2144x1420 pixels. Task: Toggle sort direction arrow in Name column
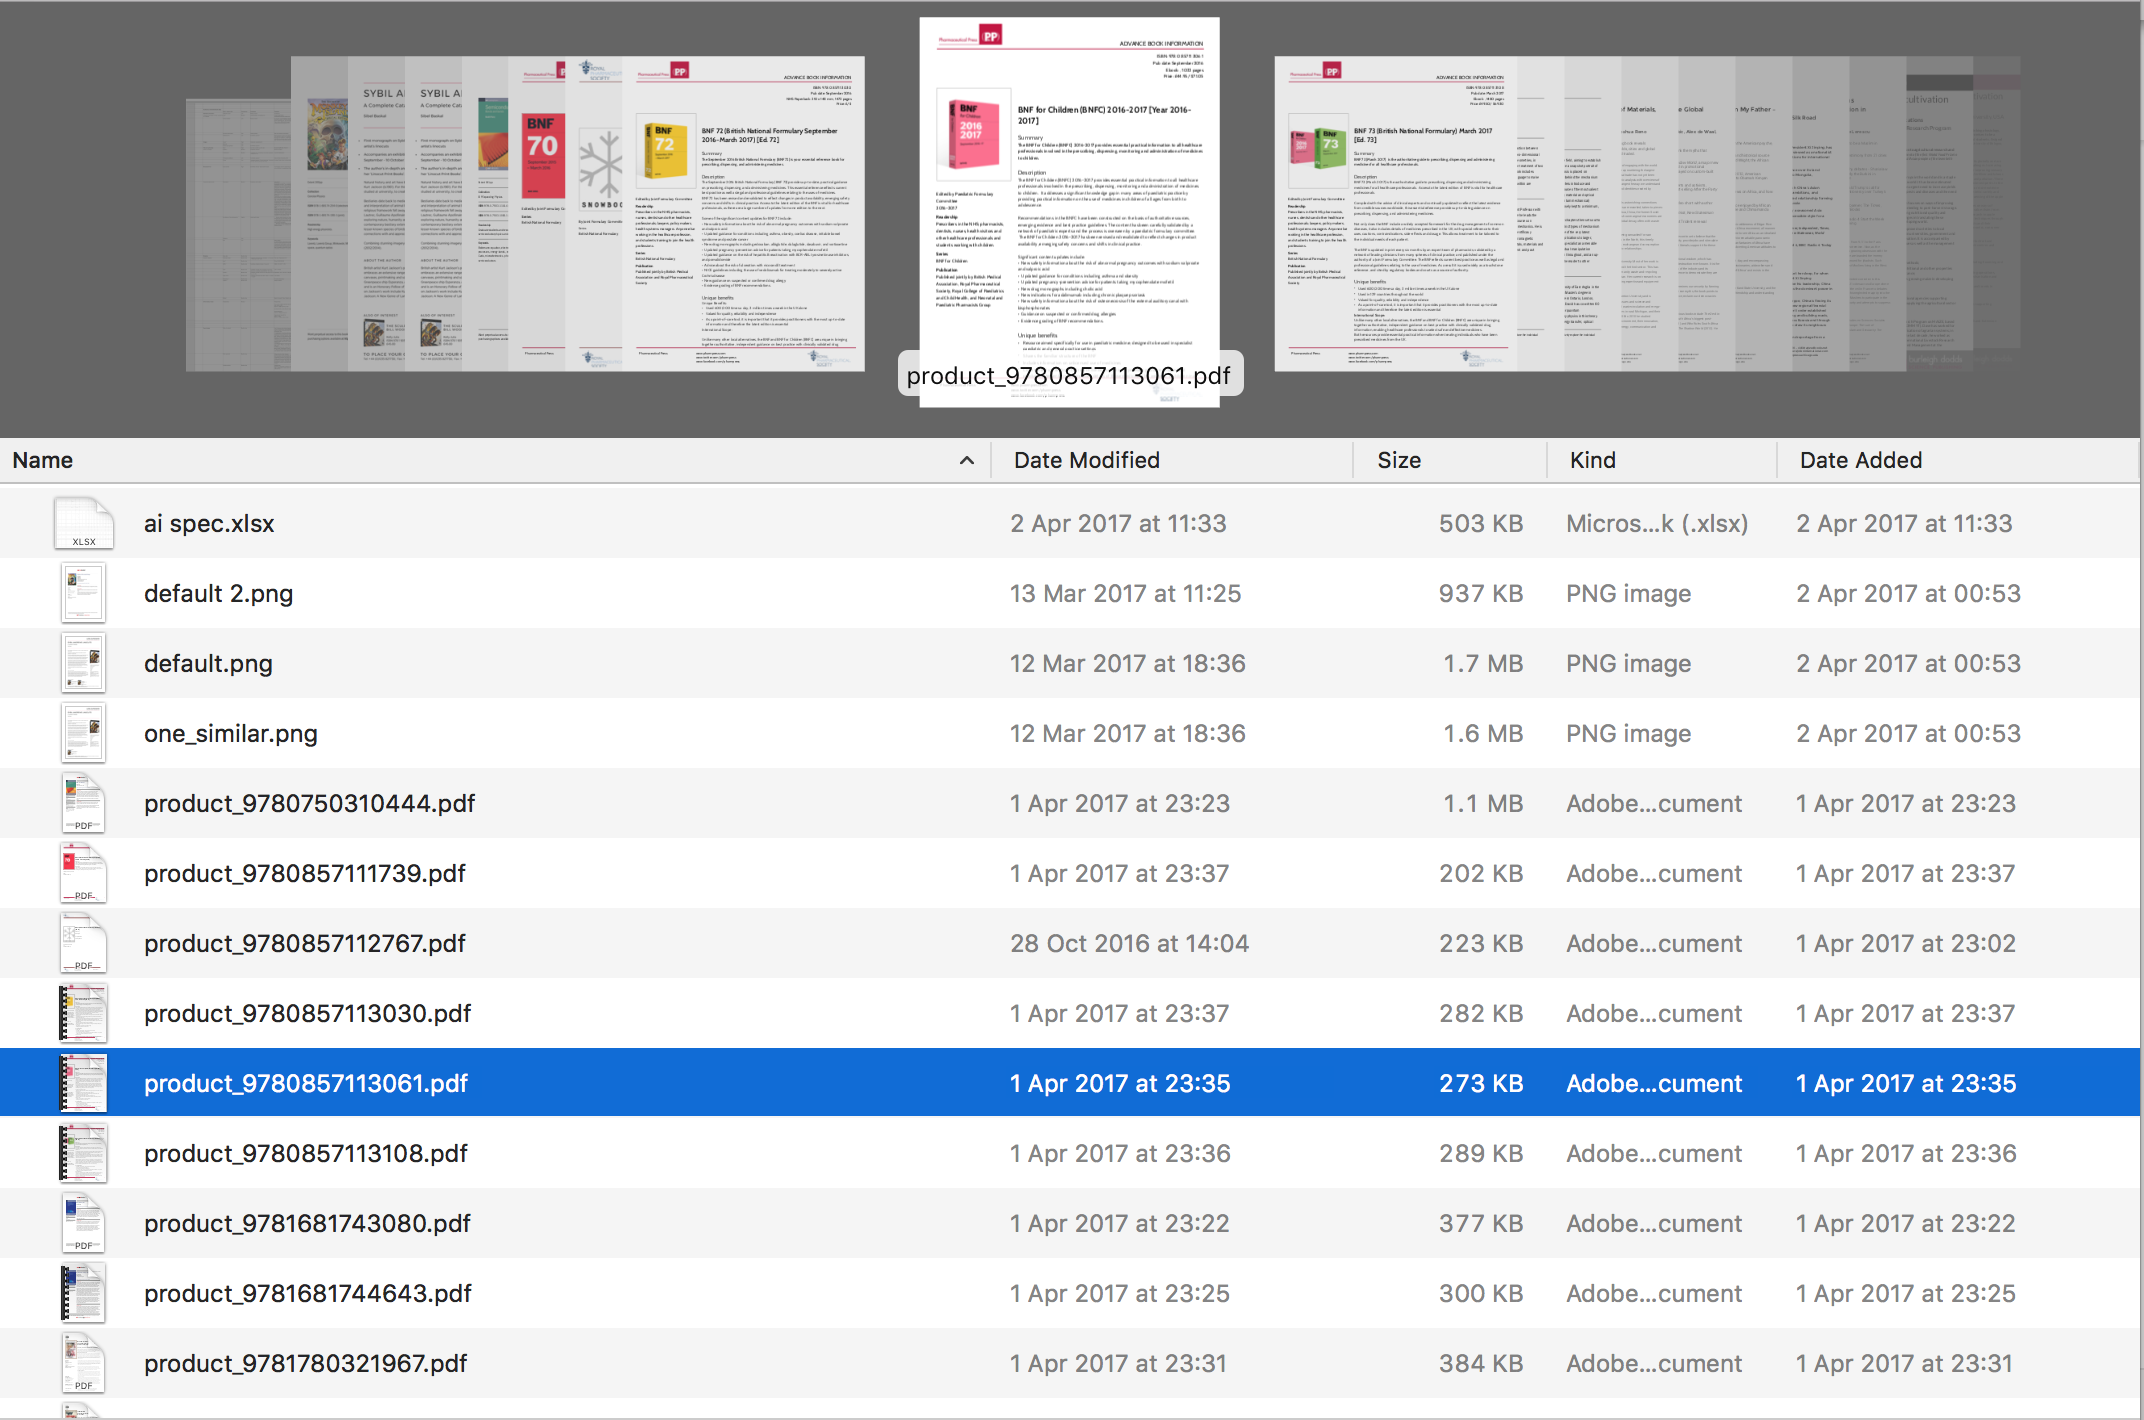[966, 461]
